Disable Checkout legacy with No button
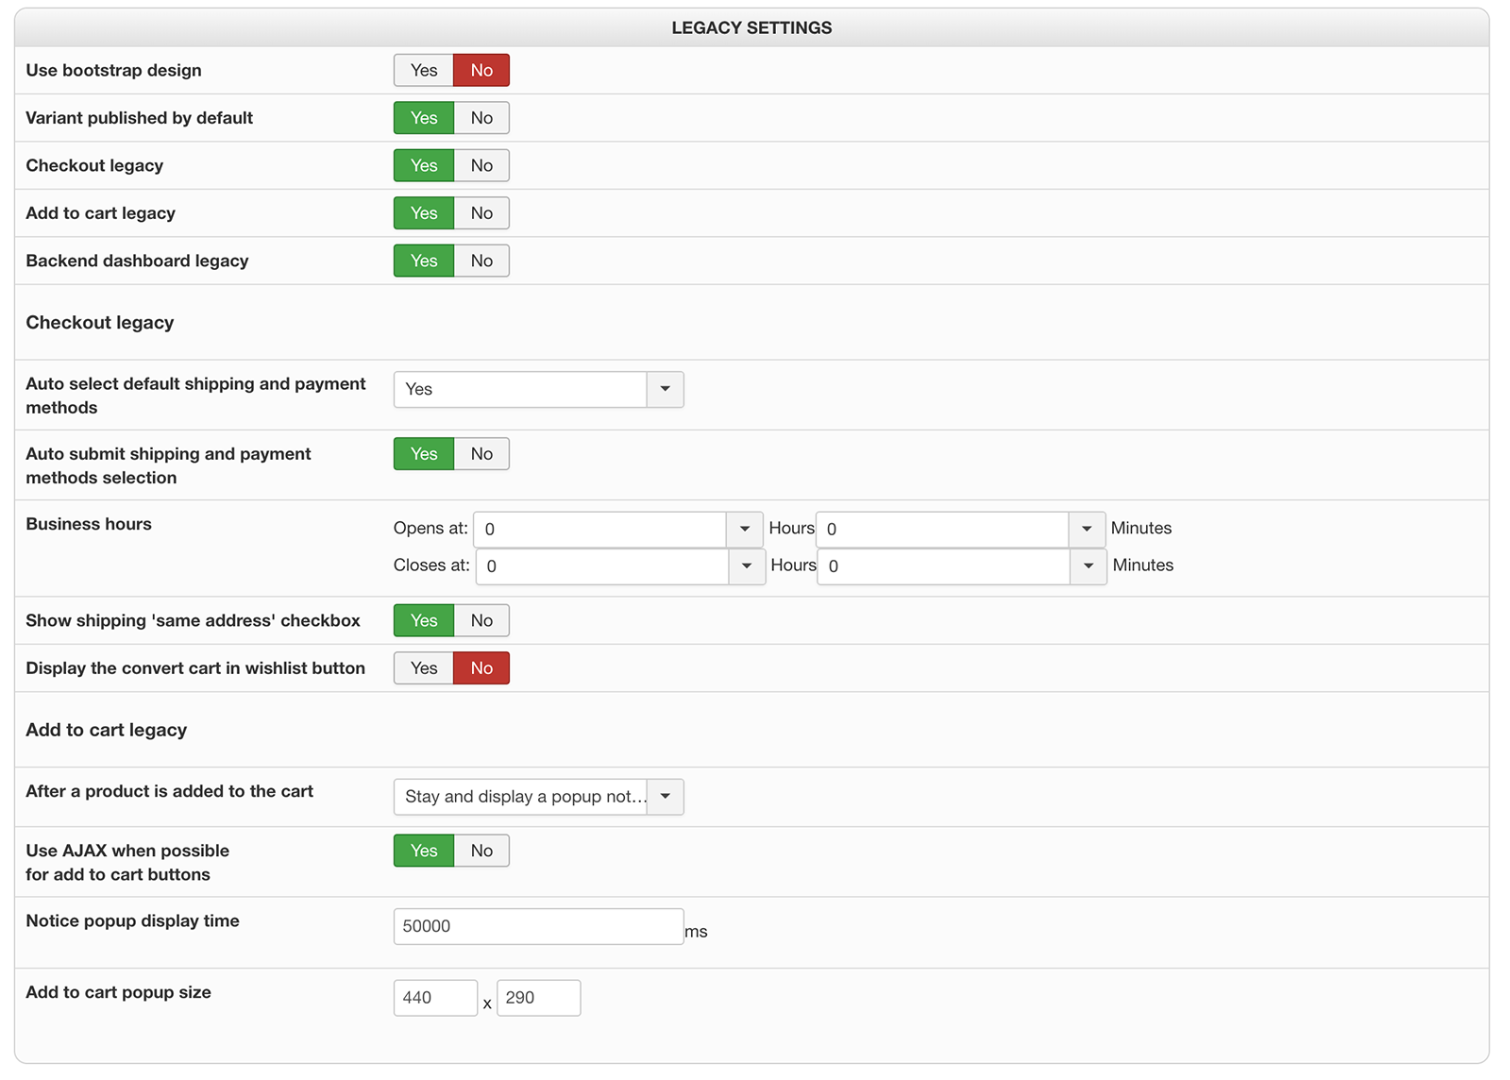Screen dimensions: 1510x1080 tap(481, 166)
